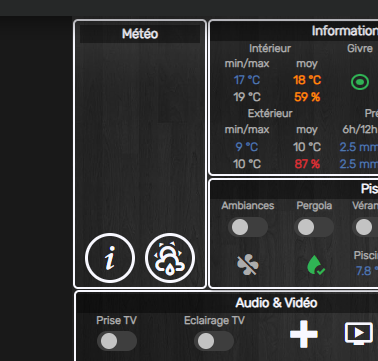The width and height of the screenshot is (378, 361).
Task: Click the exterior minimum 9 °C value
Action: [247, 147]
